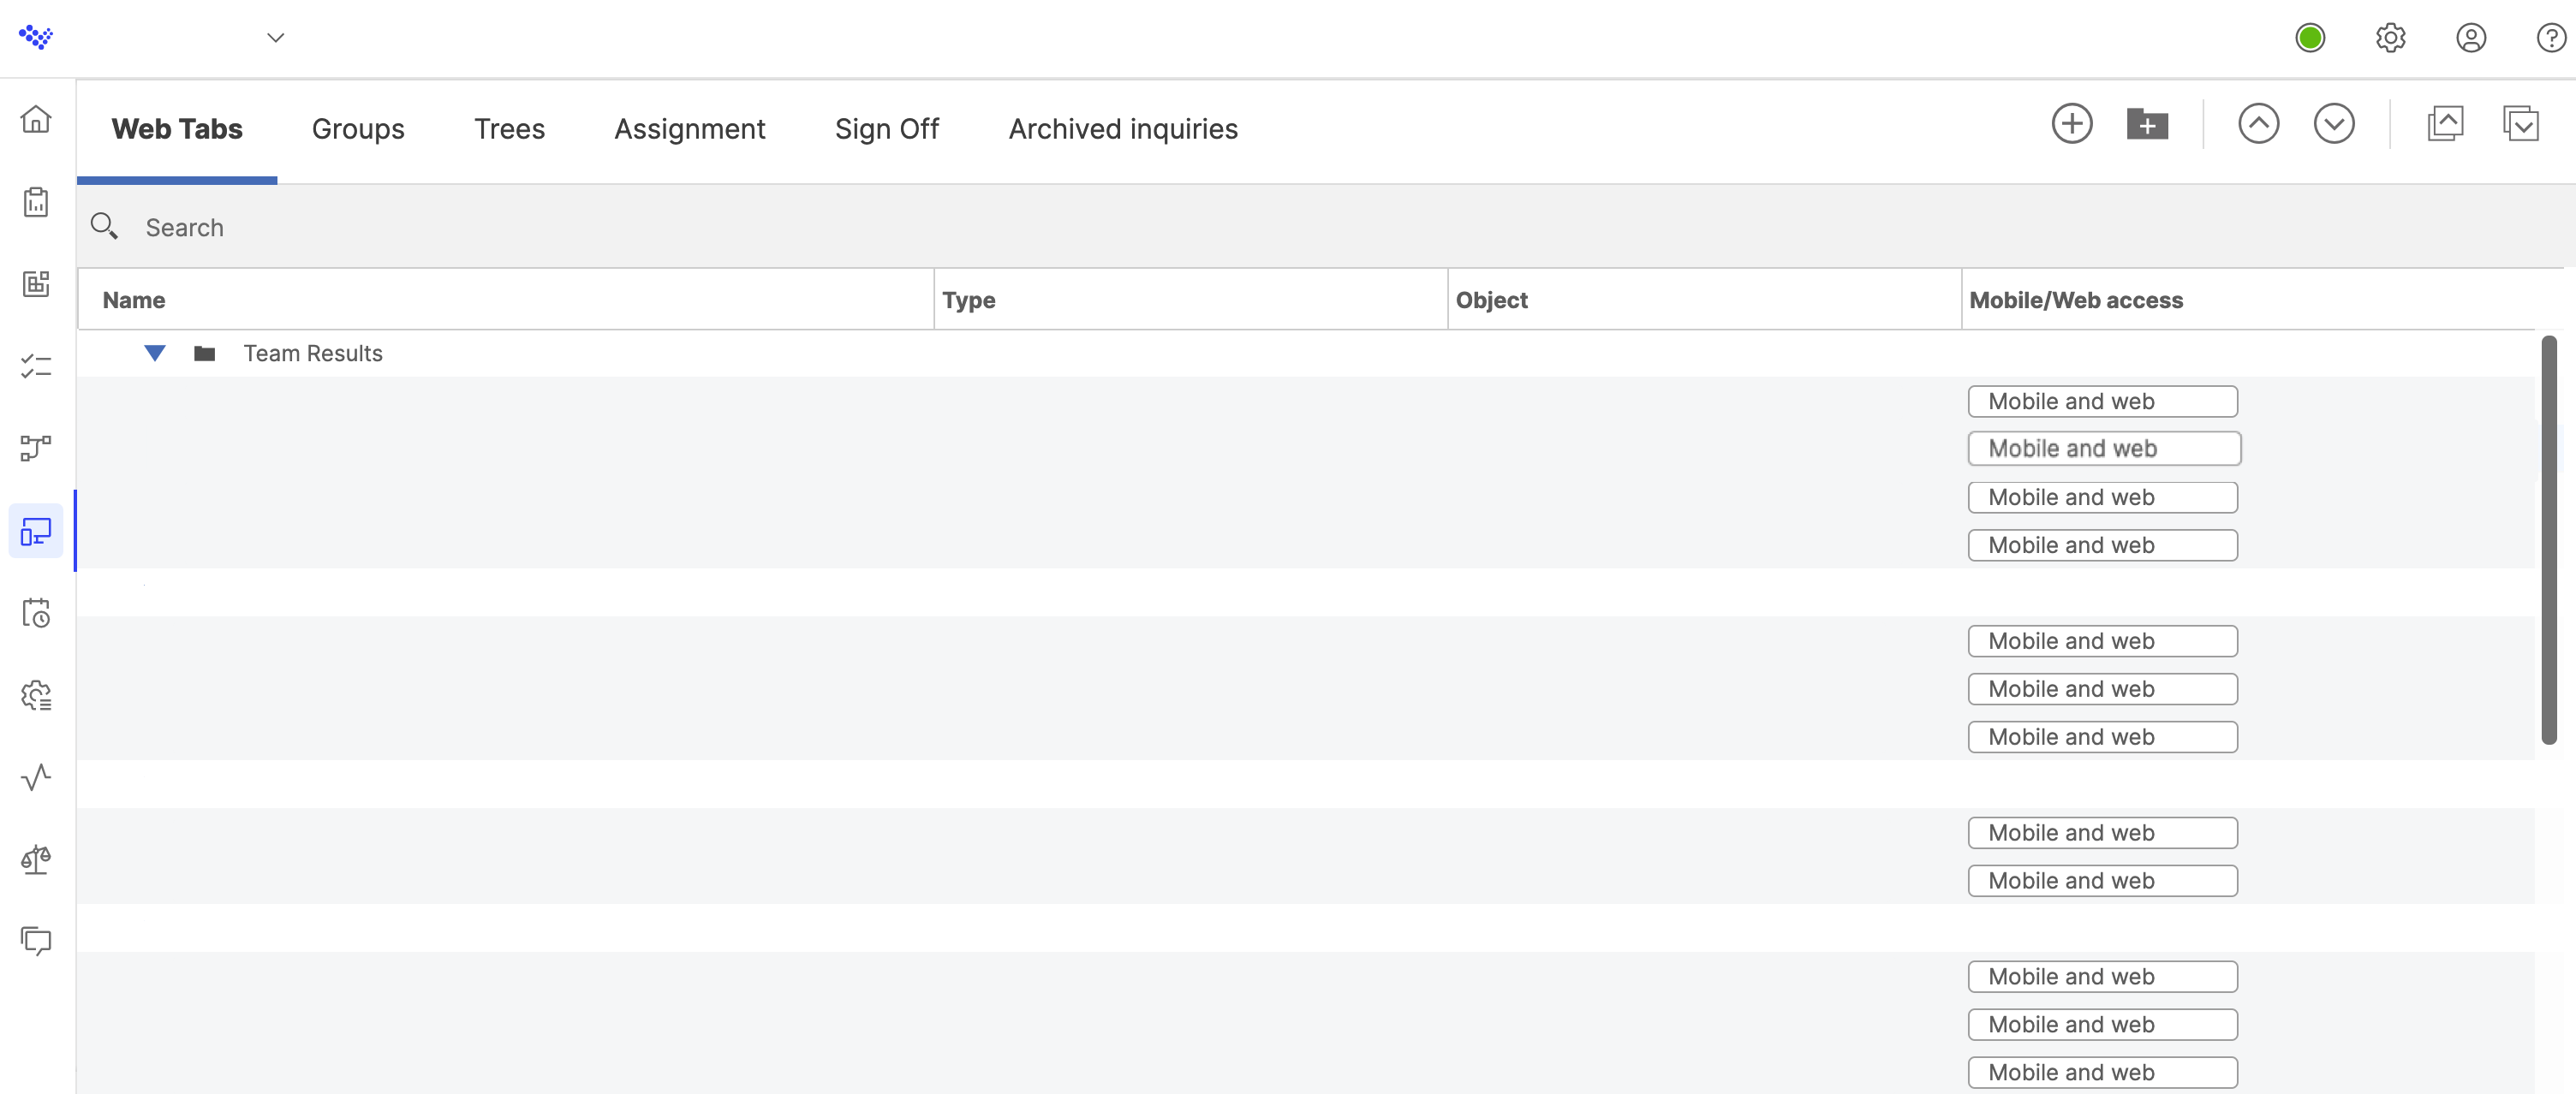Open the scales/compliance icon in the sidebar
This screenshot has height=1094, width=2576.
[37, 858]
